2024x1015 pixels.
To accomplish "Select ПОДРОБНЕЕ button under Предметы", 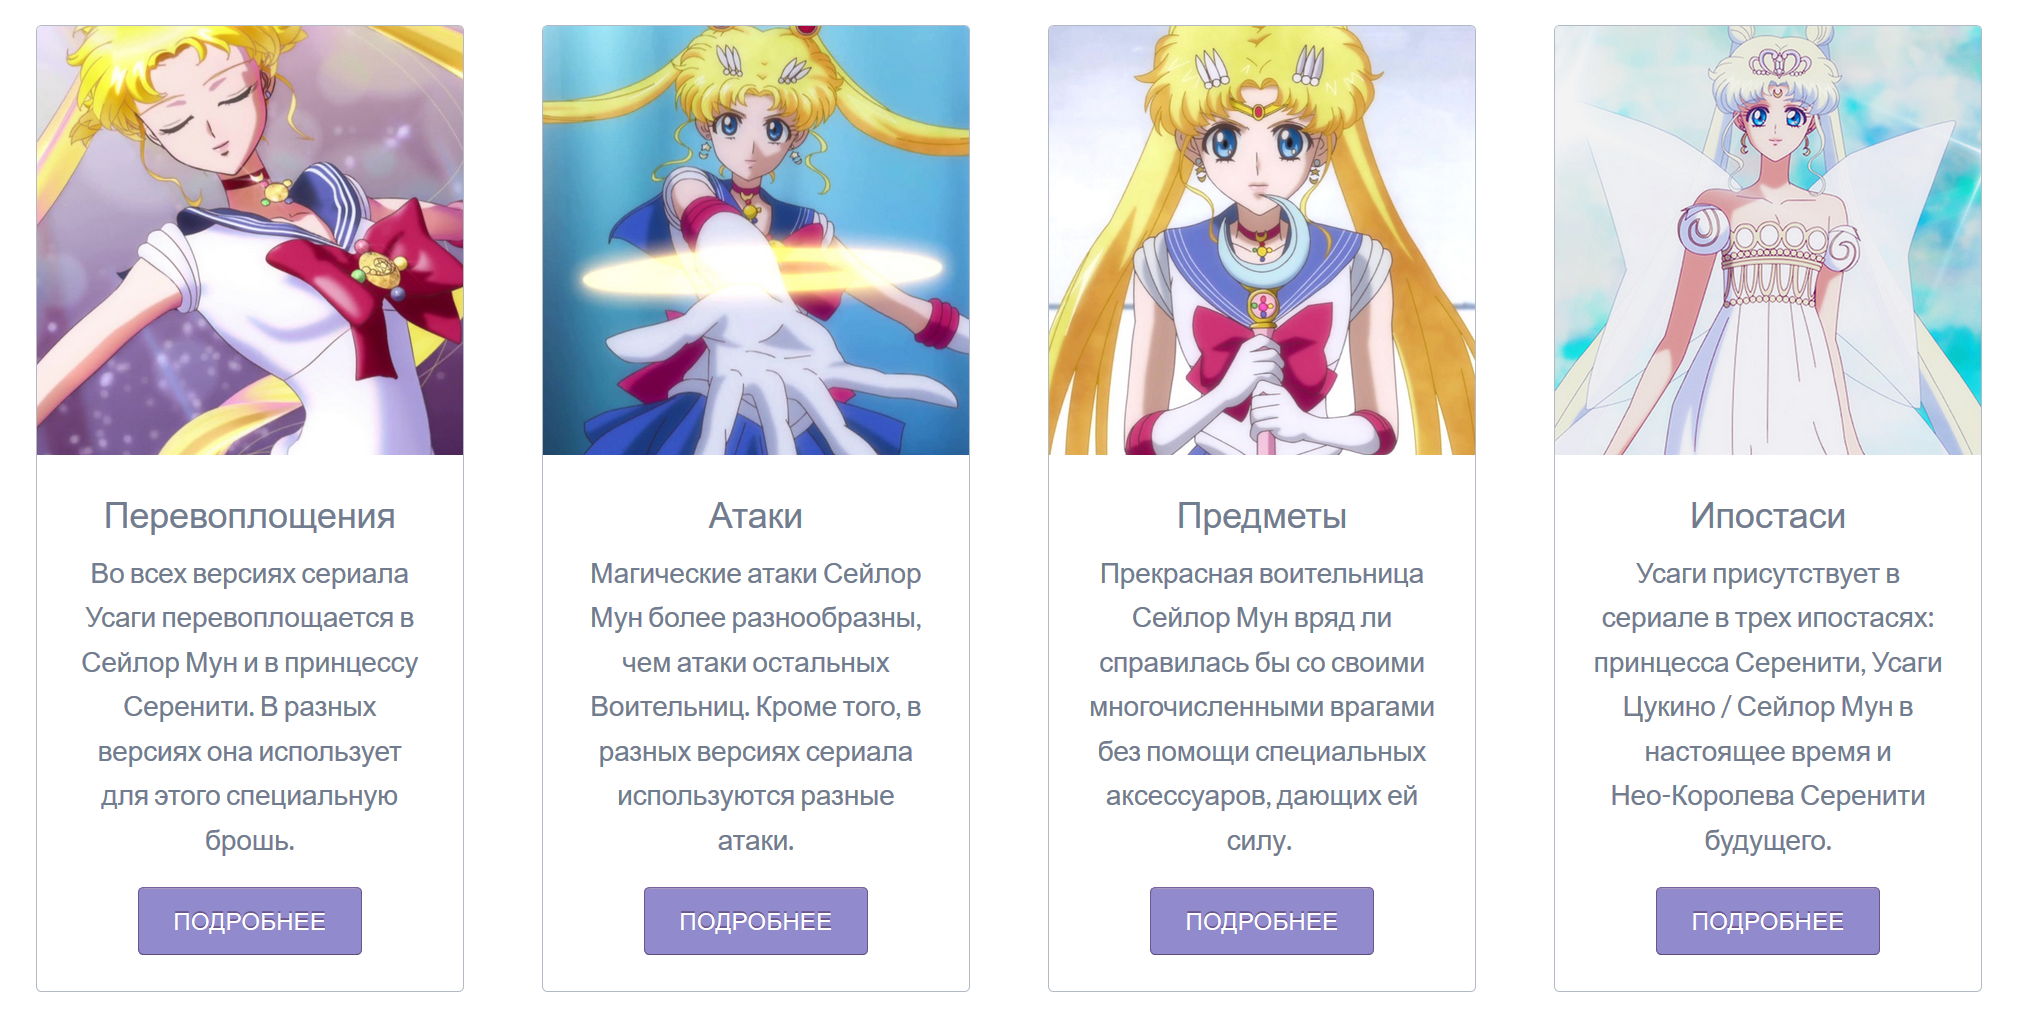I will [x=1262, y=921].
